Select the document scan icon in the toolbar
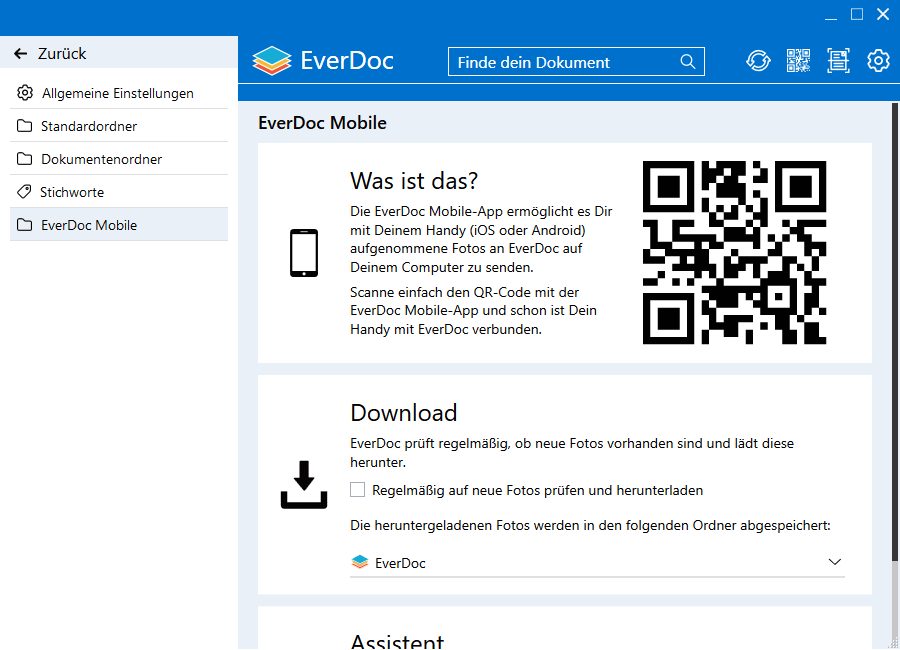Image resolution: width=900 pixels, height=650 pixels. [838, 60]
